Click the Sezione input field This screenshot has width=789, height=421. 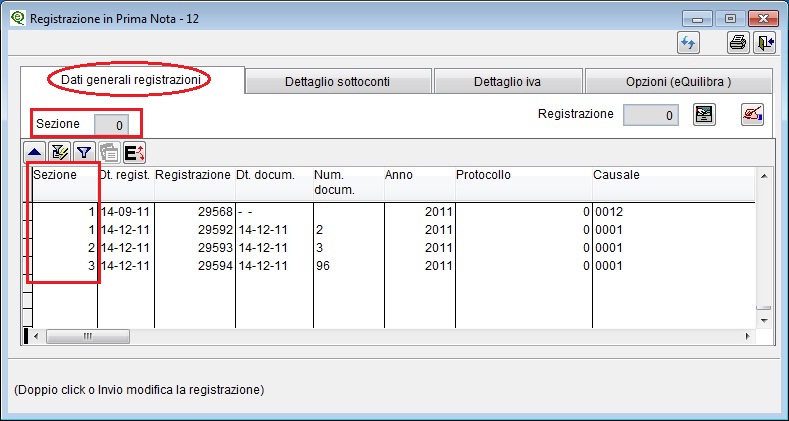tap(111, 125)
